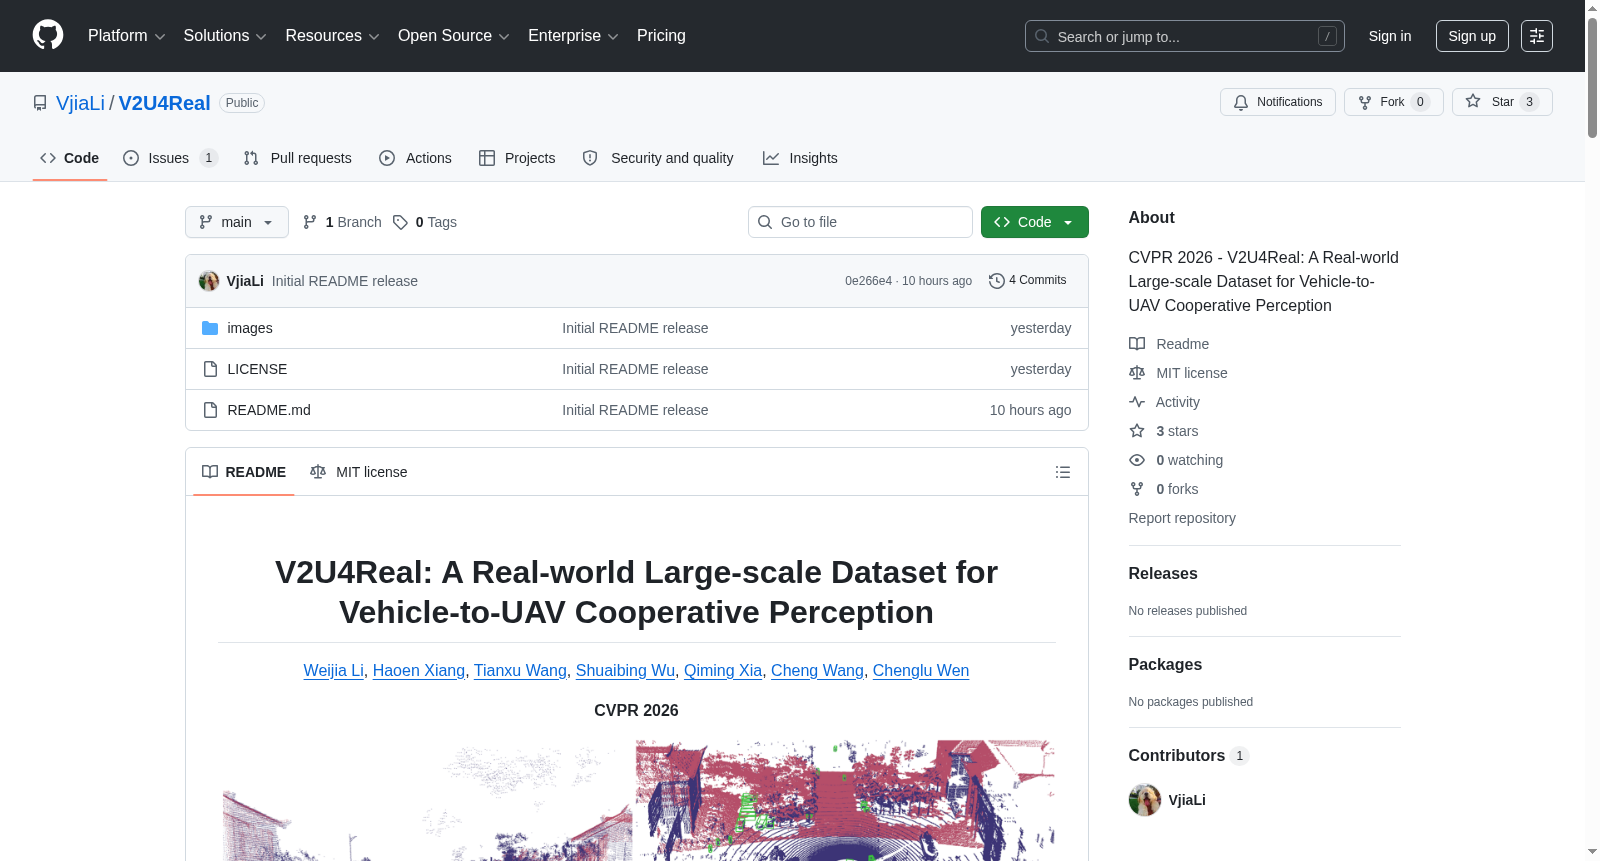Image resolution: width=1600 pixels, height=861 pixels.
Task: Expand the Solutions menu
Action: click(225, 36)
